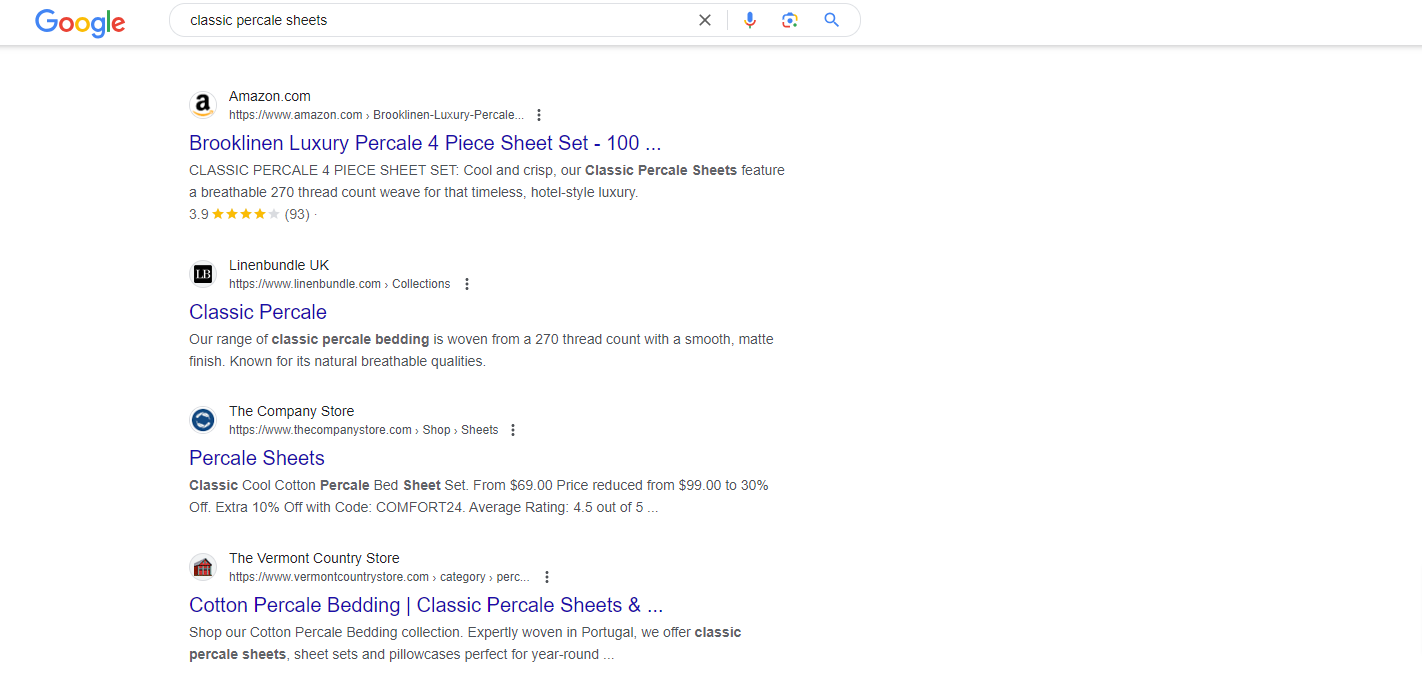Click the snippet mentioning smooth, matte finish
The width and height of the screenshot is (1422, 681).
click(x=481, y=350)
